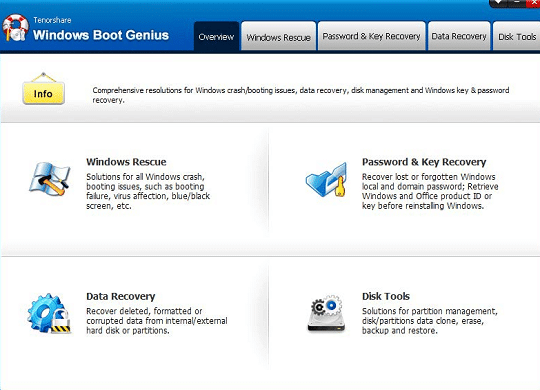The height and width of the screenshot is (390, 540).
Task: Open the Password & Key Recovery tab
Action: (x=372, y=36)
